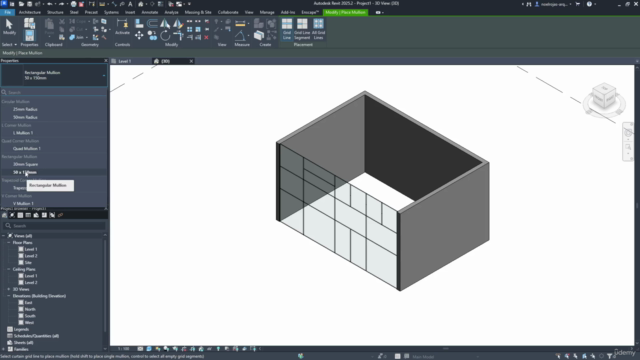Switch to the Structure ribbon tab

click(55, 12)
